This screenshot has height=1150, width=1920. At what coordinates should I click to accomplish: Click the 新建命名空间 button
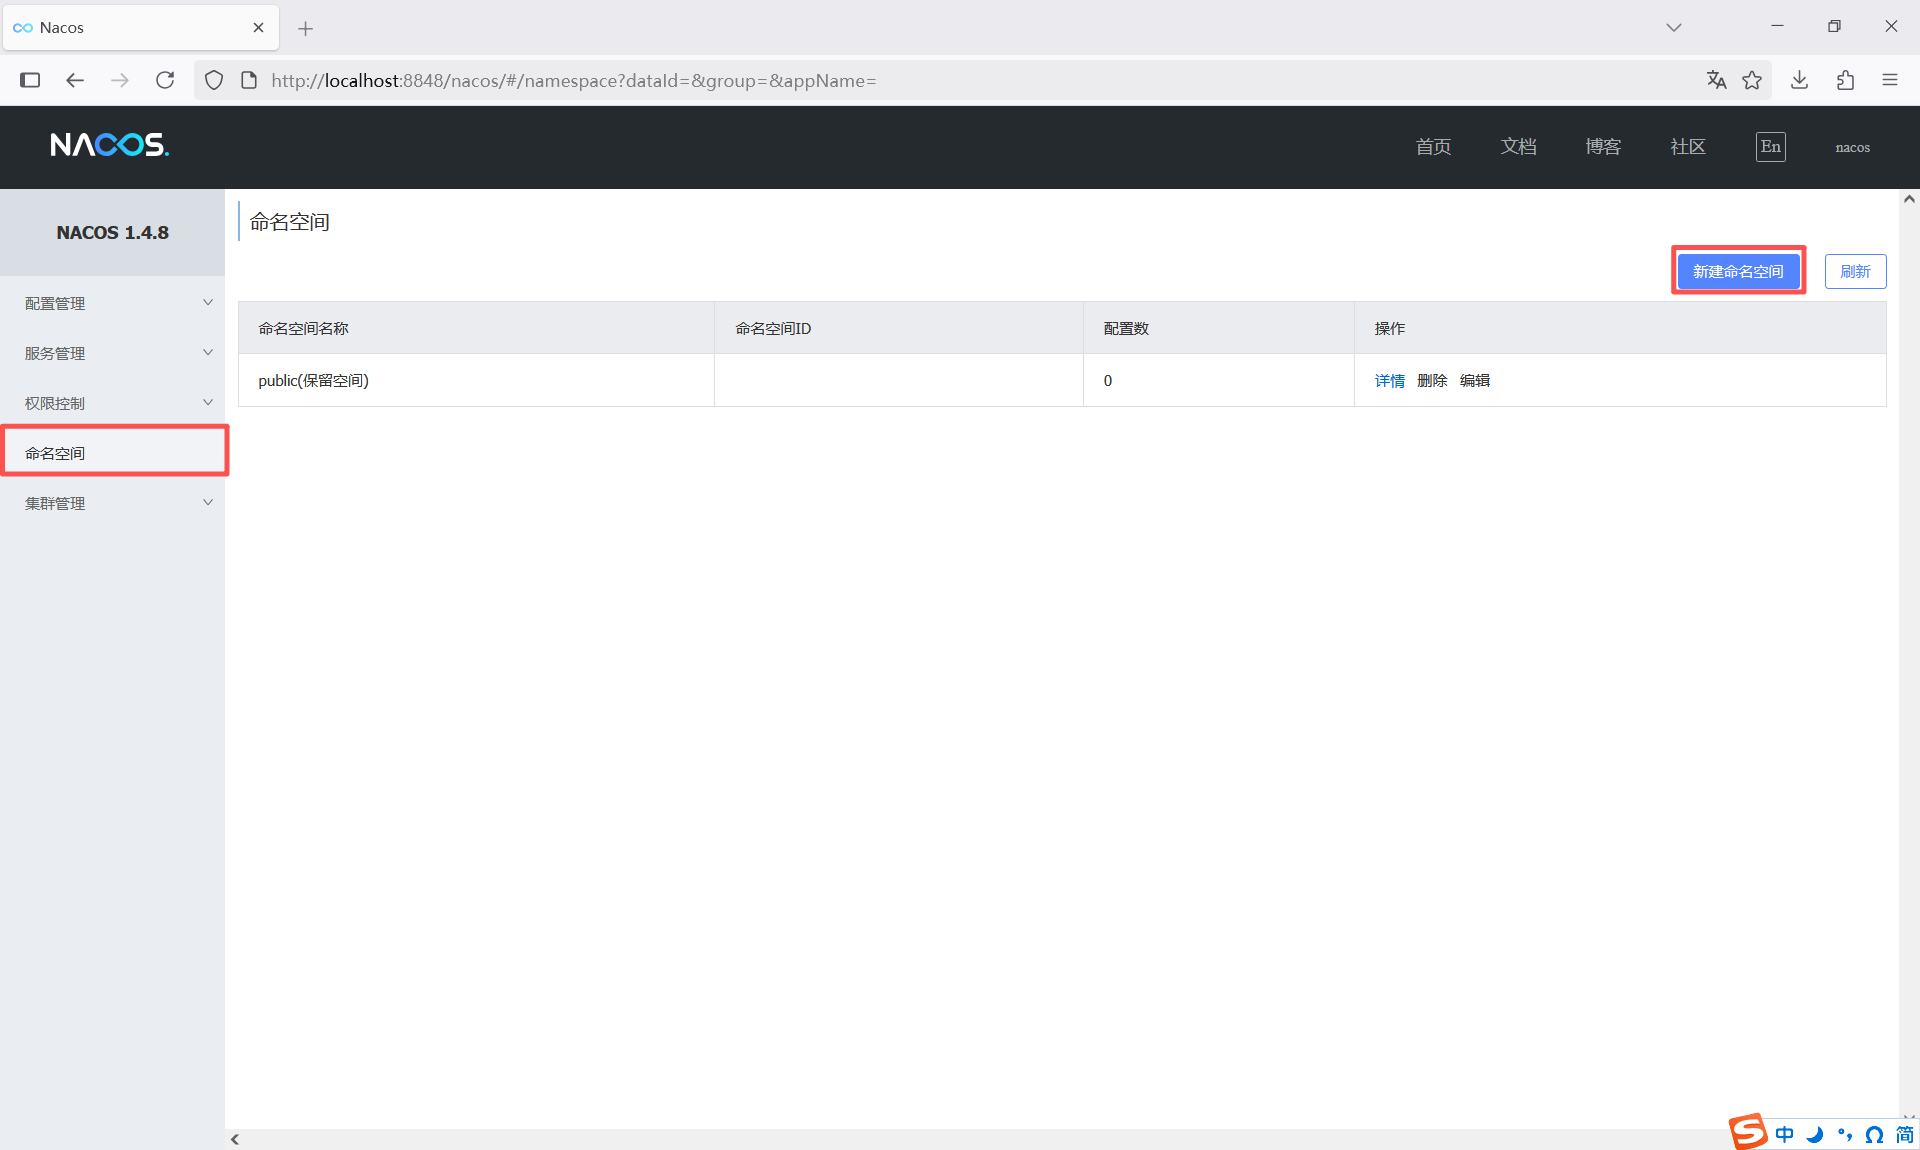coord(1738,271)
